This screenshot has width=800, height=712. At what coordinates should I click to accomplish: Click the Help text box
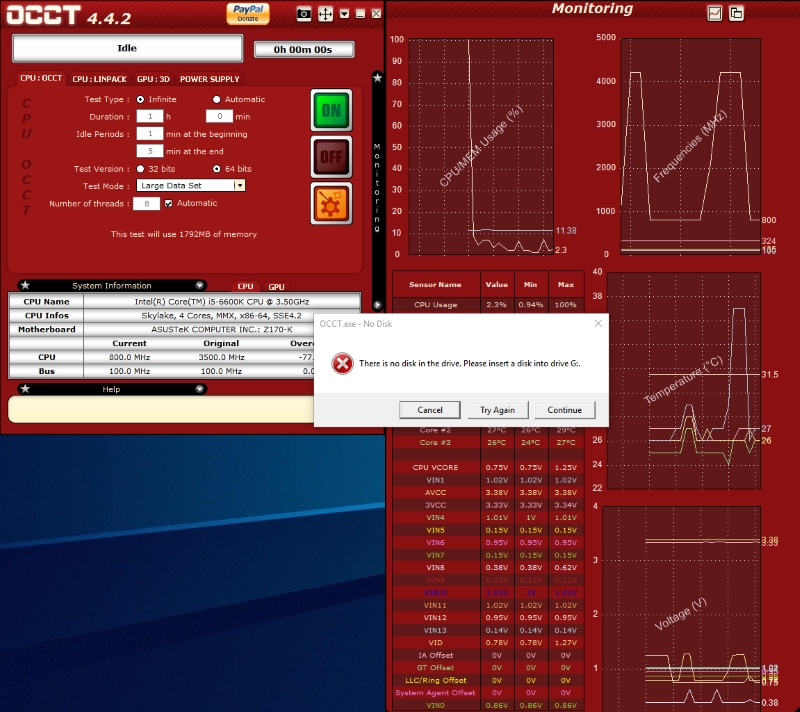click(x=161, y=409)
